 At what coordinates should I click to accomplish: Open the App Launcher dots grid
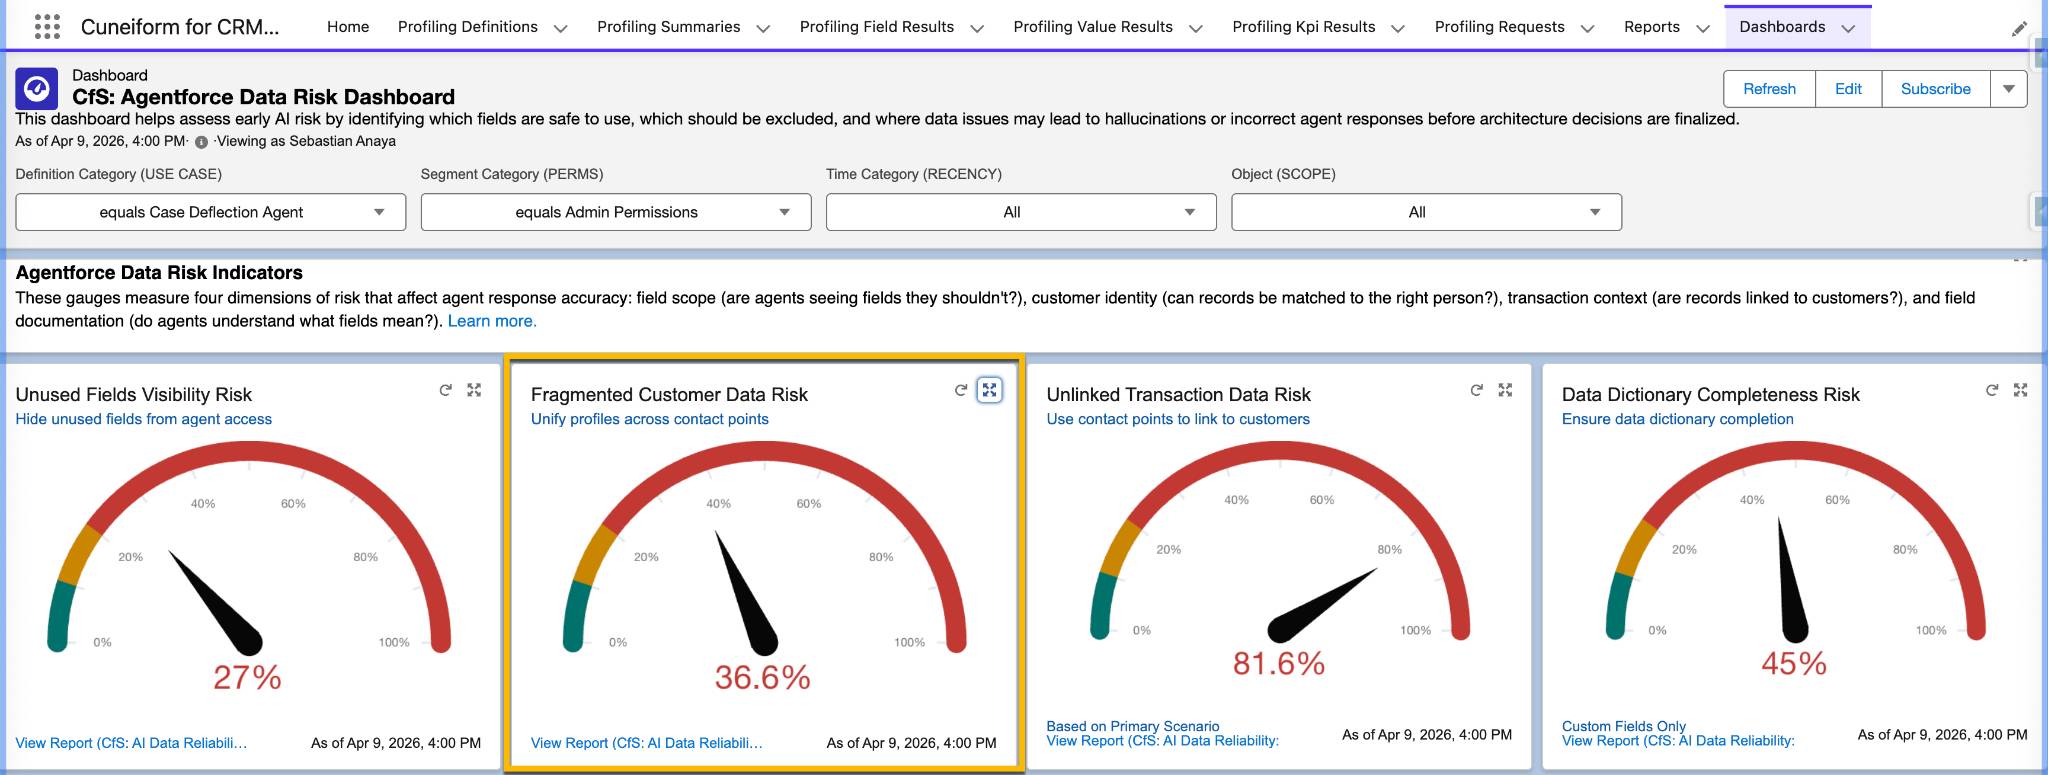point(47,27)
